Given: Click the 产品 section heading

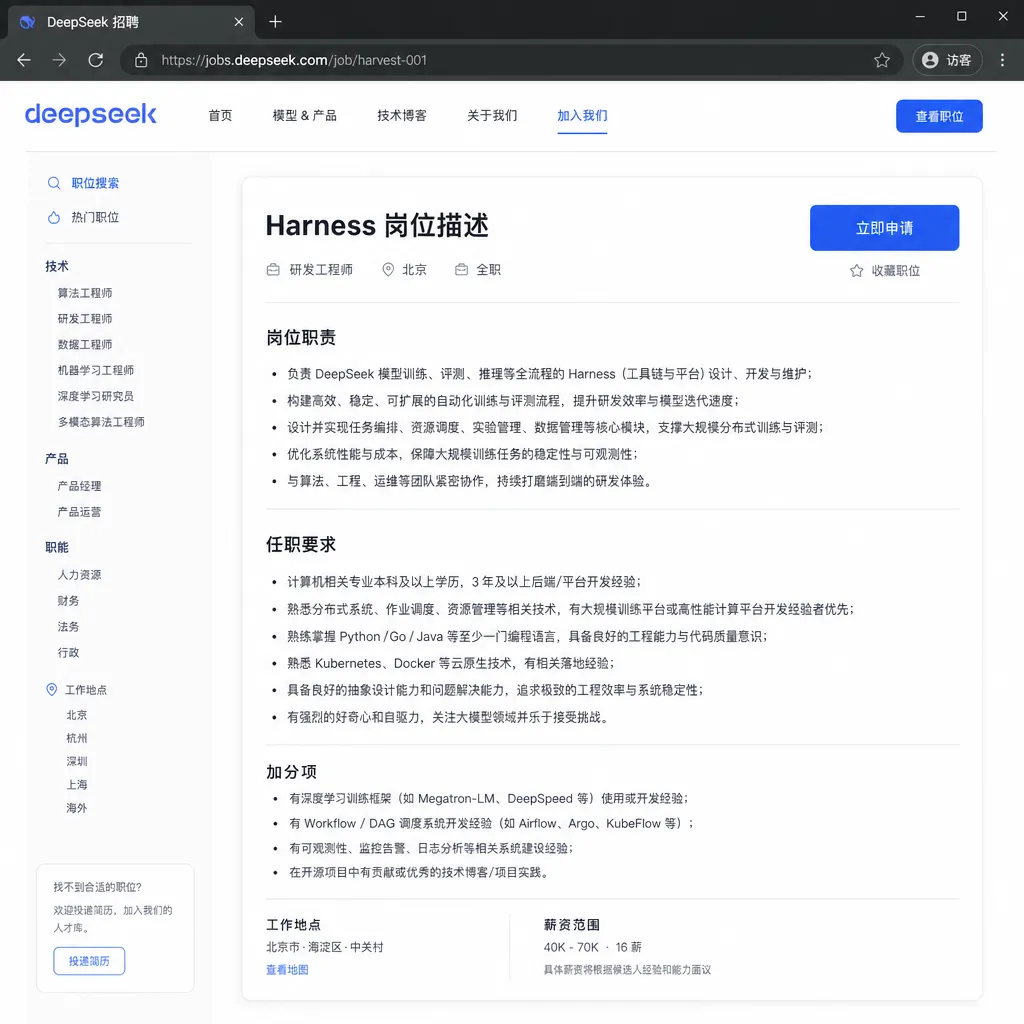Looking at the screenshot, I should (x=57, y=458).
